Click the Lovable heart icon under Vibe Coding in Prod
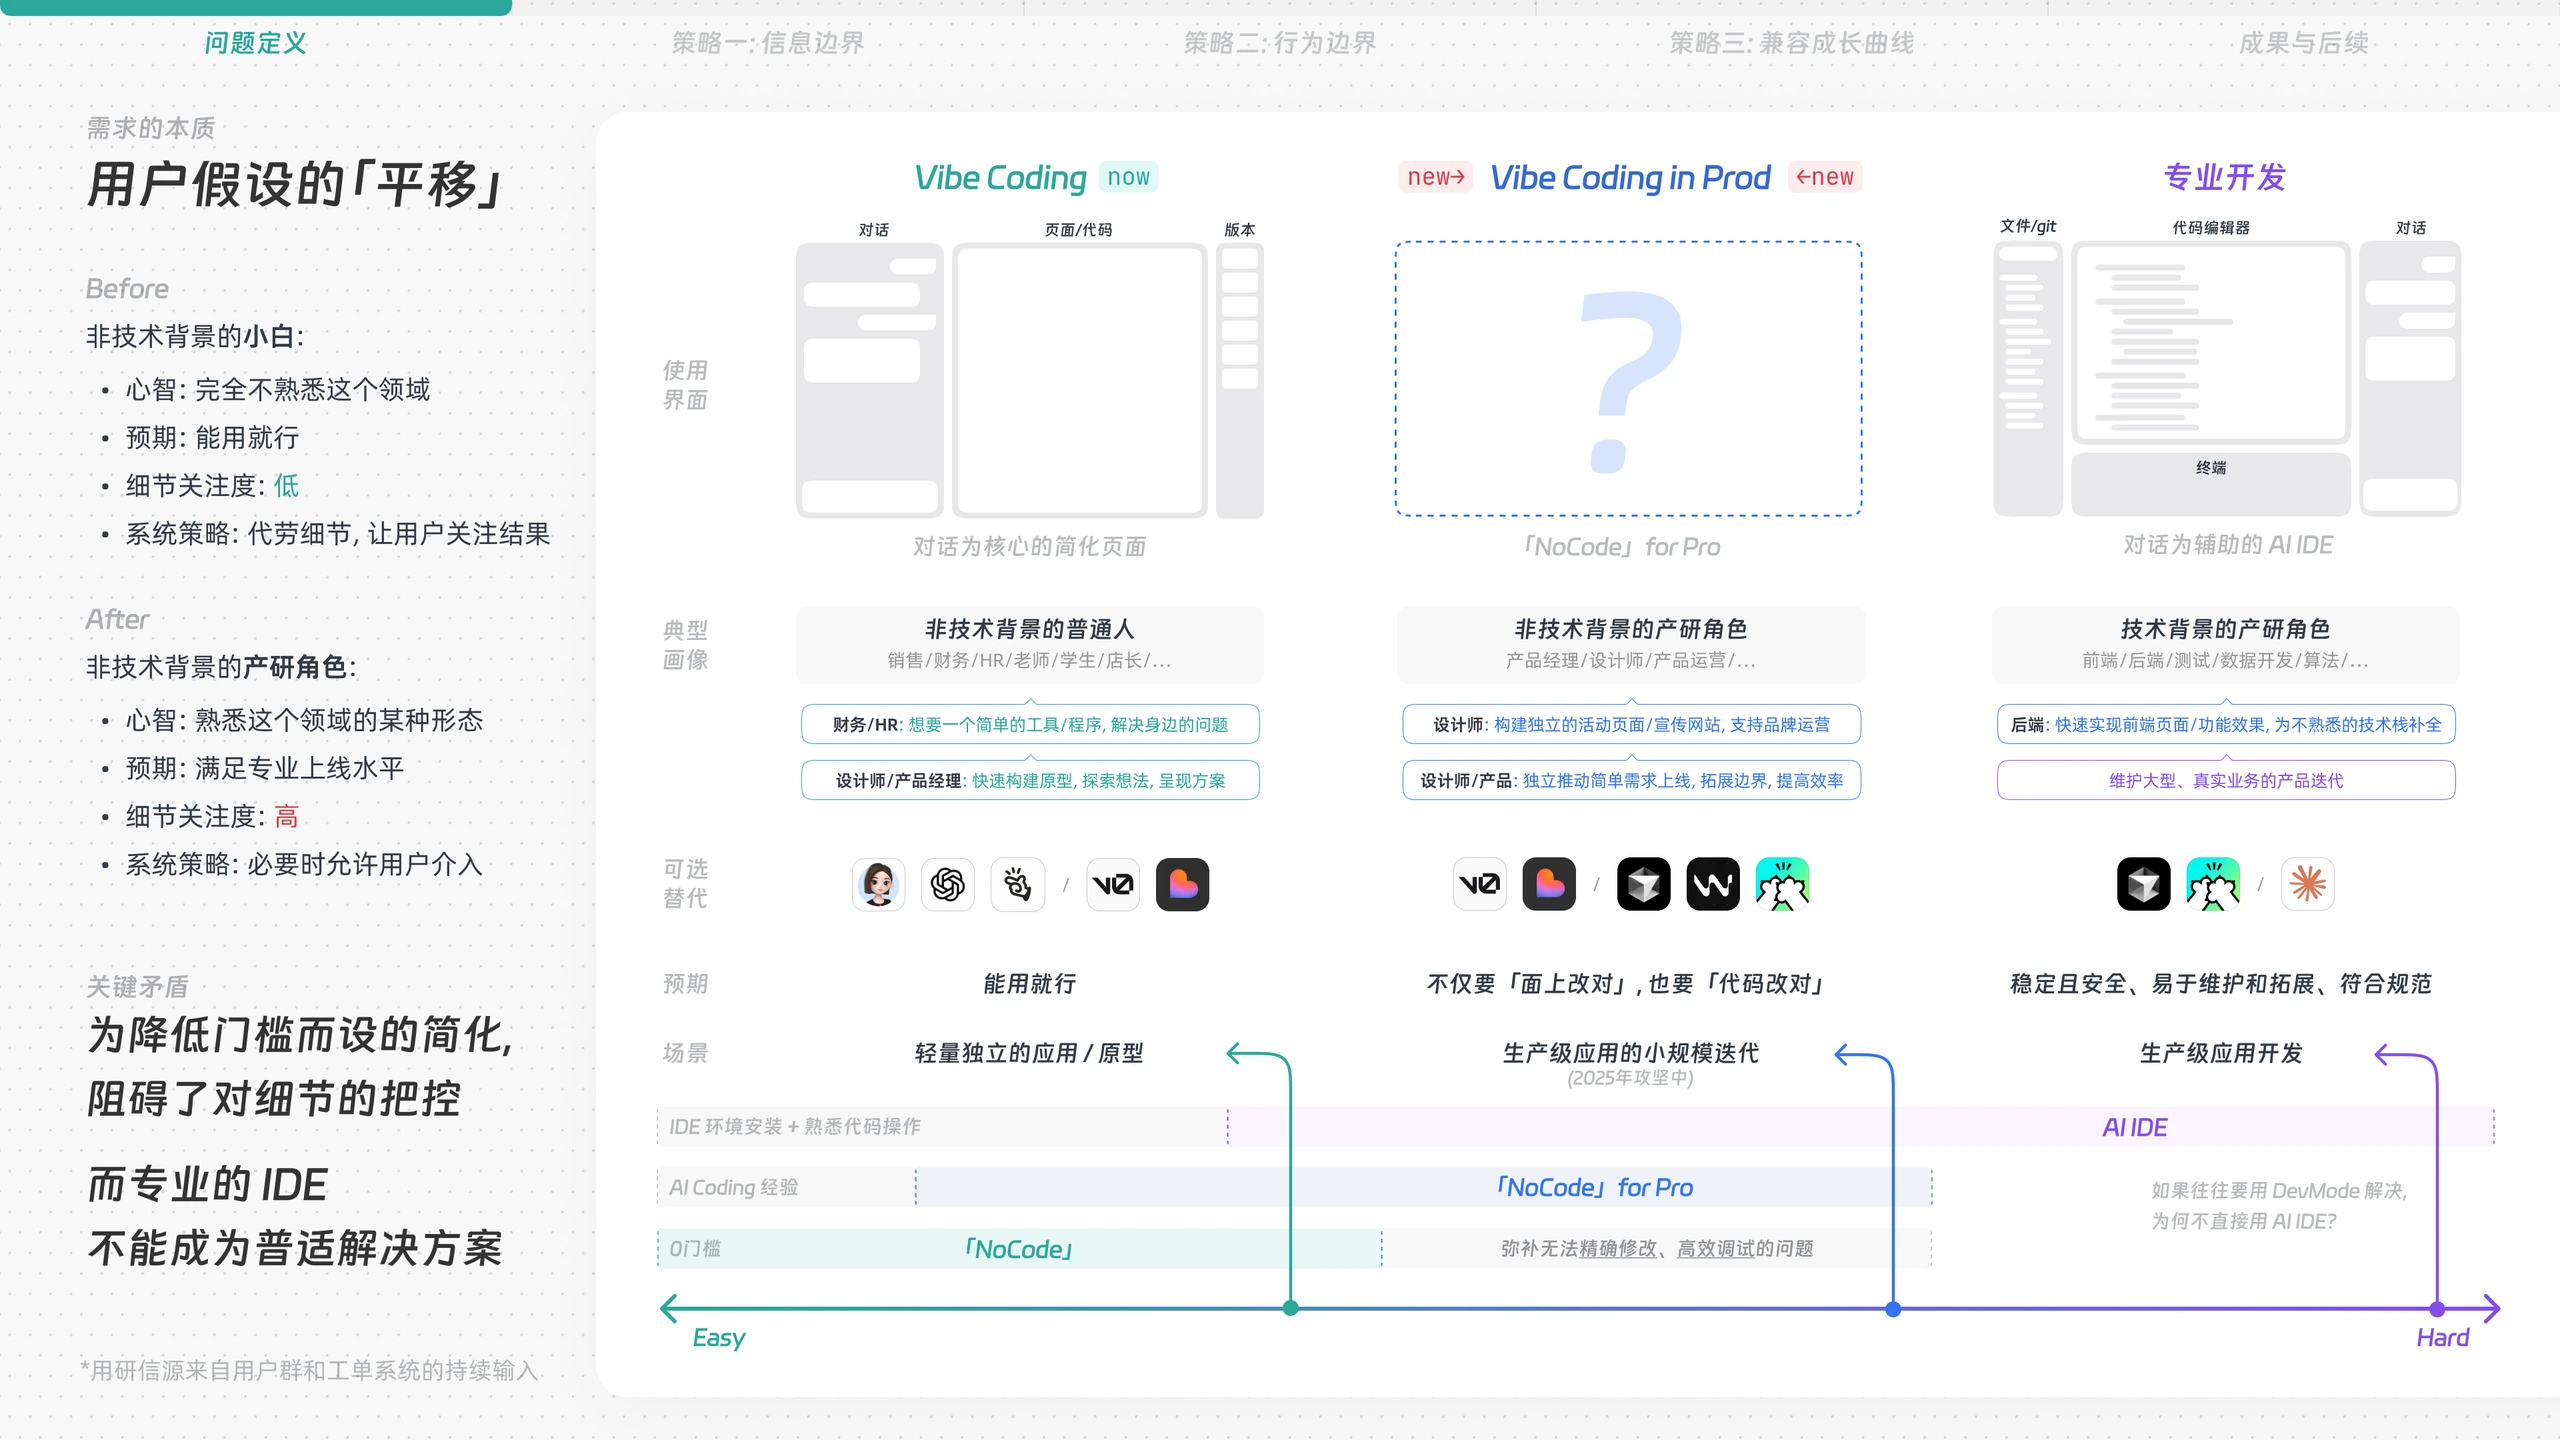2560x1440 pixels. point(1549,884)
